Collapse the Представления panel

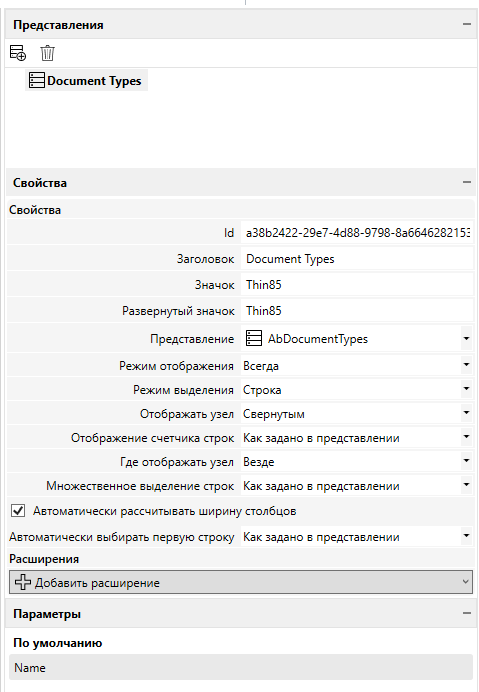pos(467,24)
